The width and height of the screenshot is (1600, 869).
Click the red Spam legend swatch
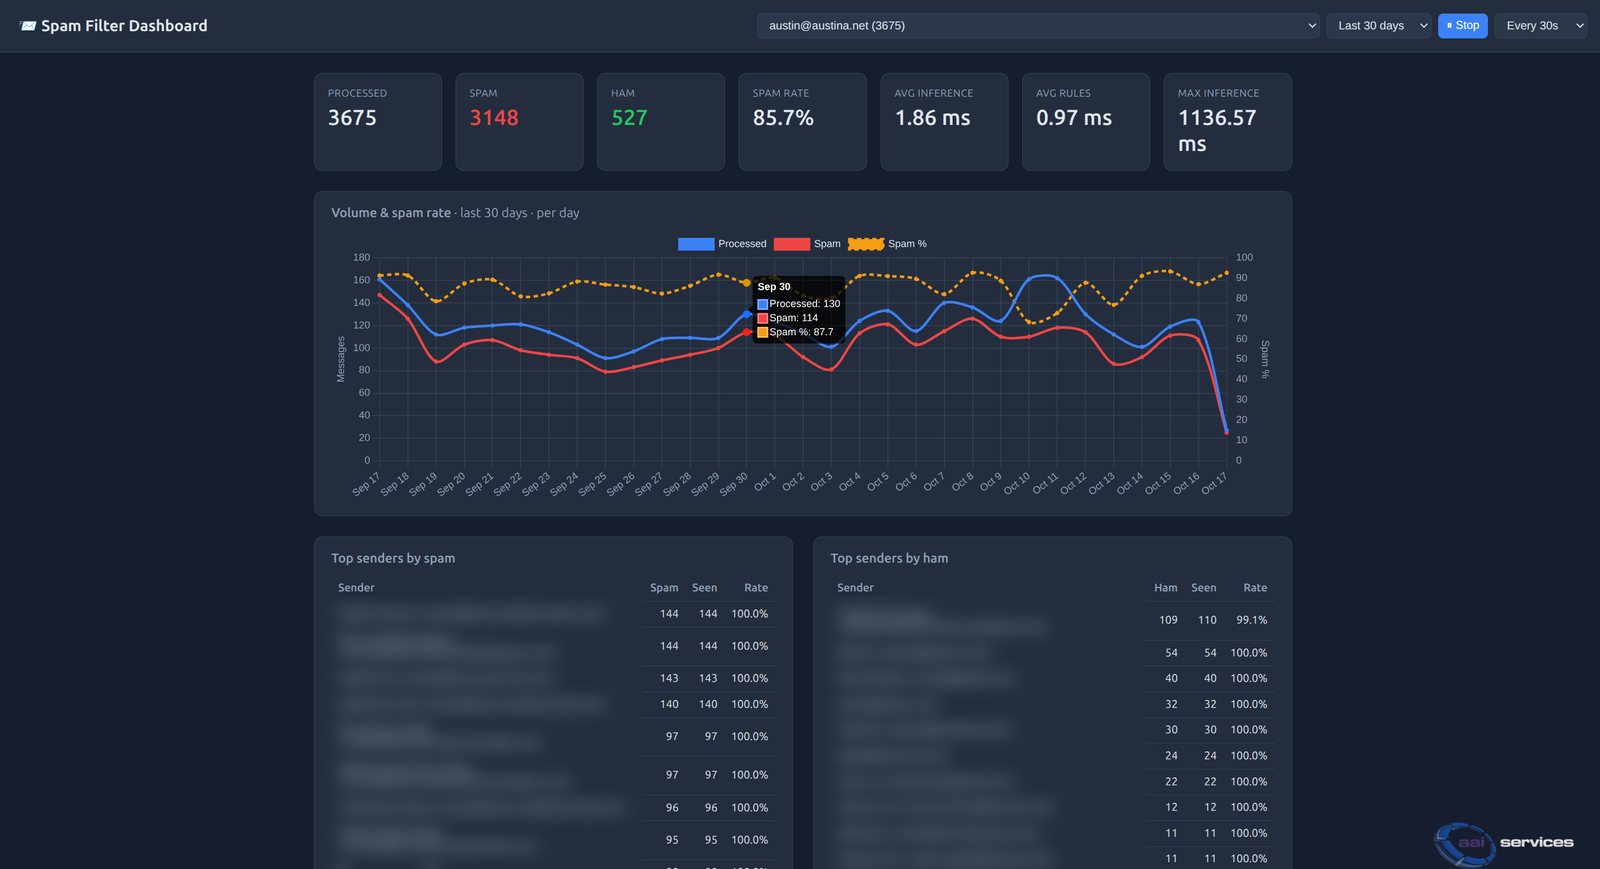pos(792,244)
